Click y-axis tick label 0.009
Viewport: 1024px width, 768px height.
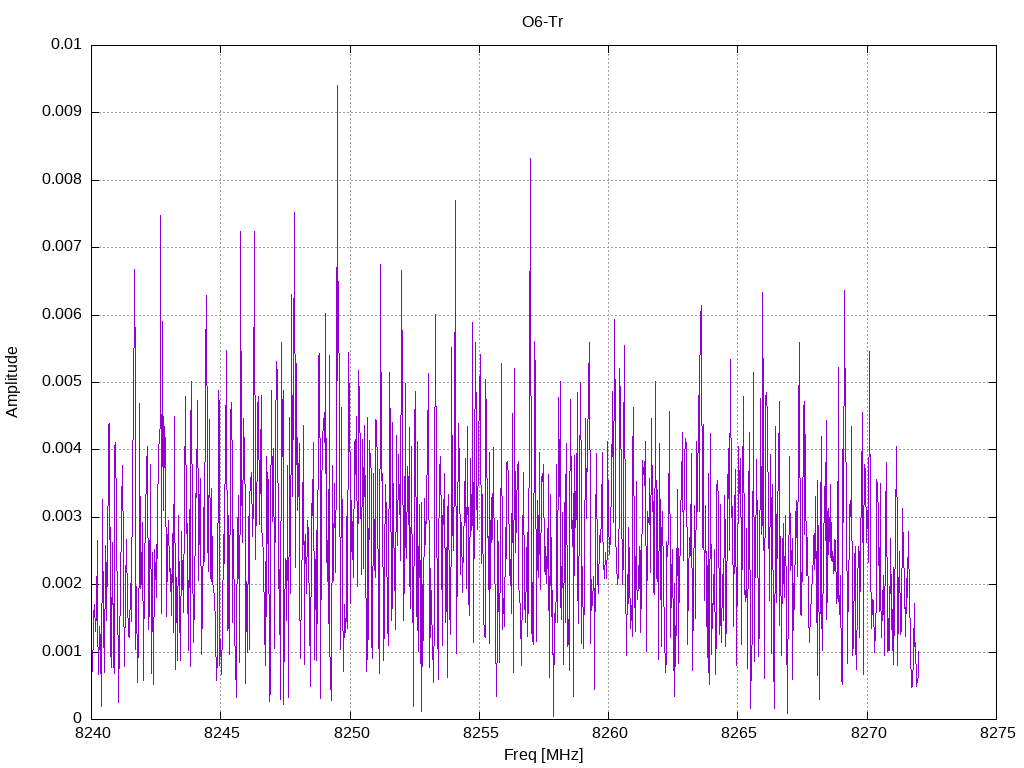(x=62, y=112)
